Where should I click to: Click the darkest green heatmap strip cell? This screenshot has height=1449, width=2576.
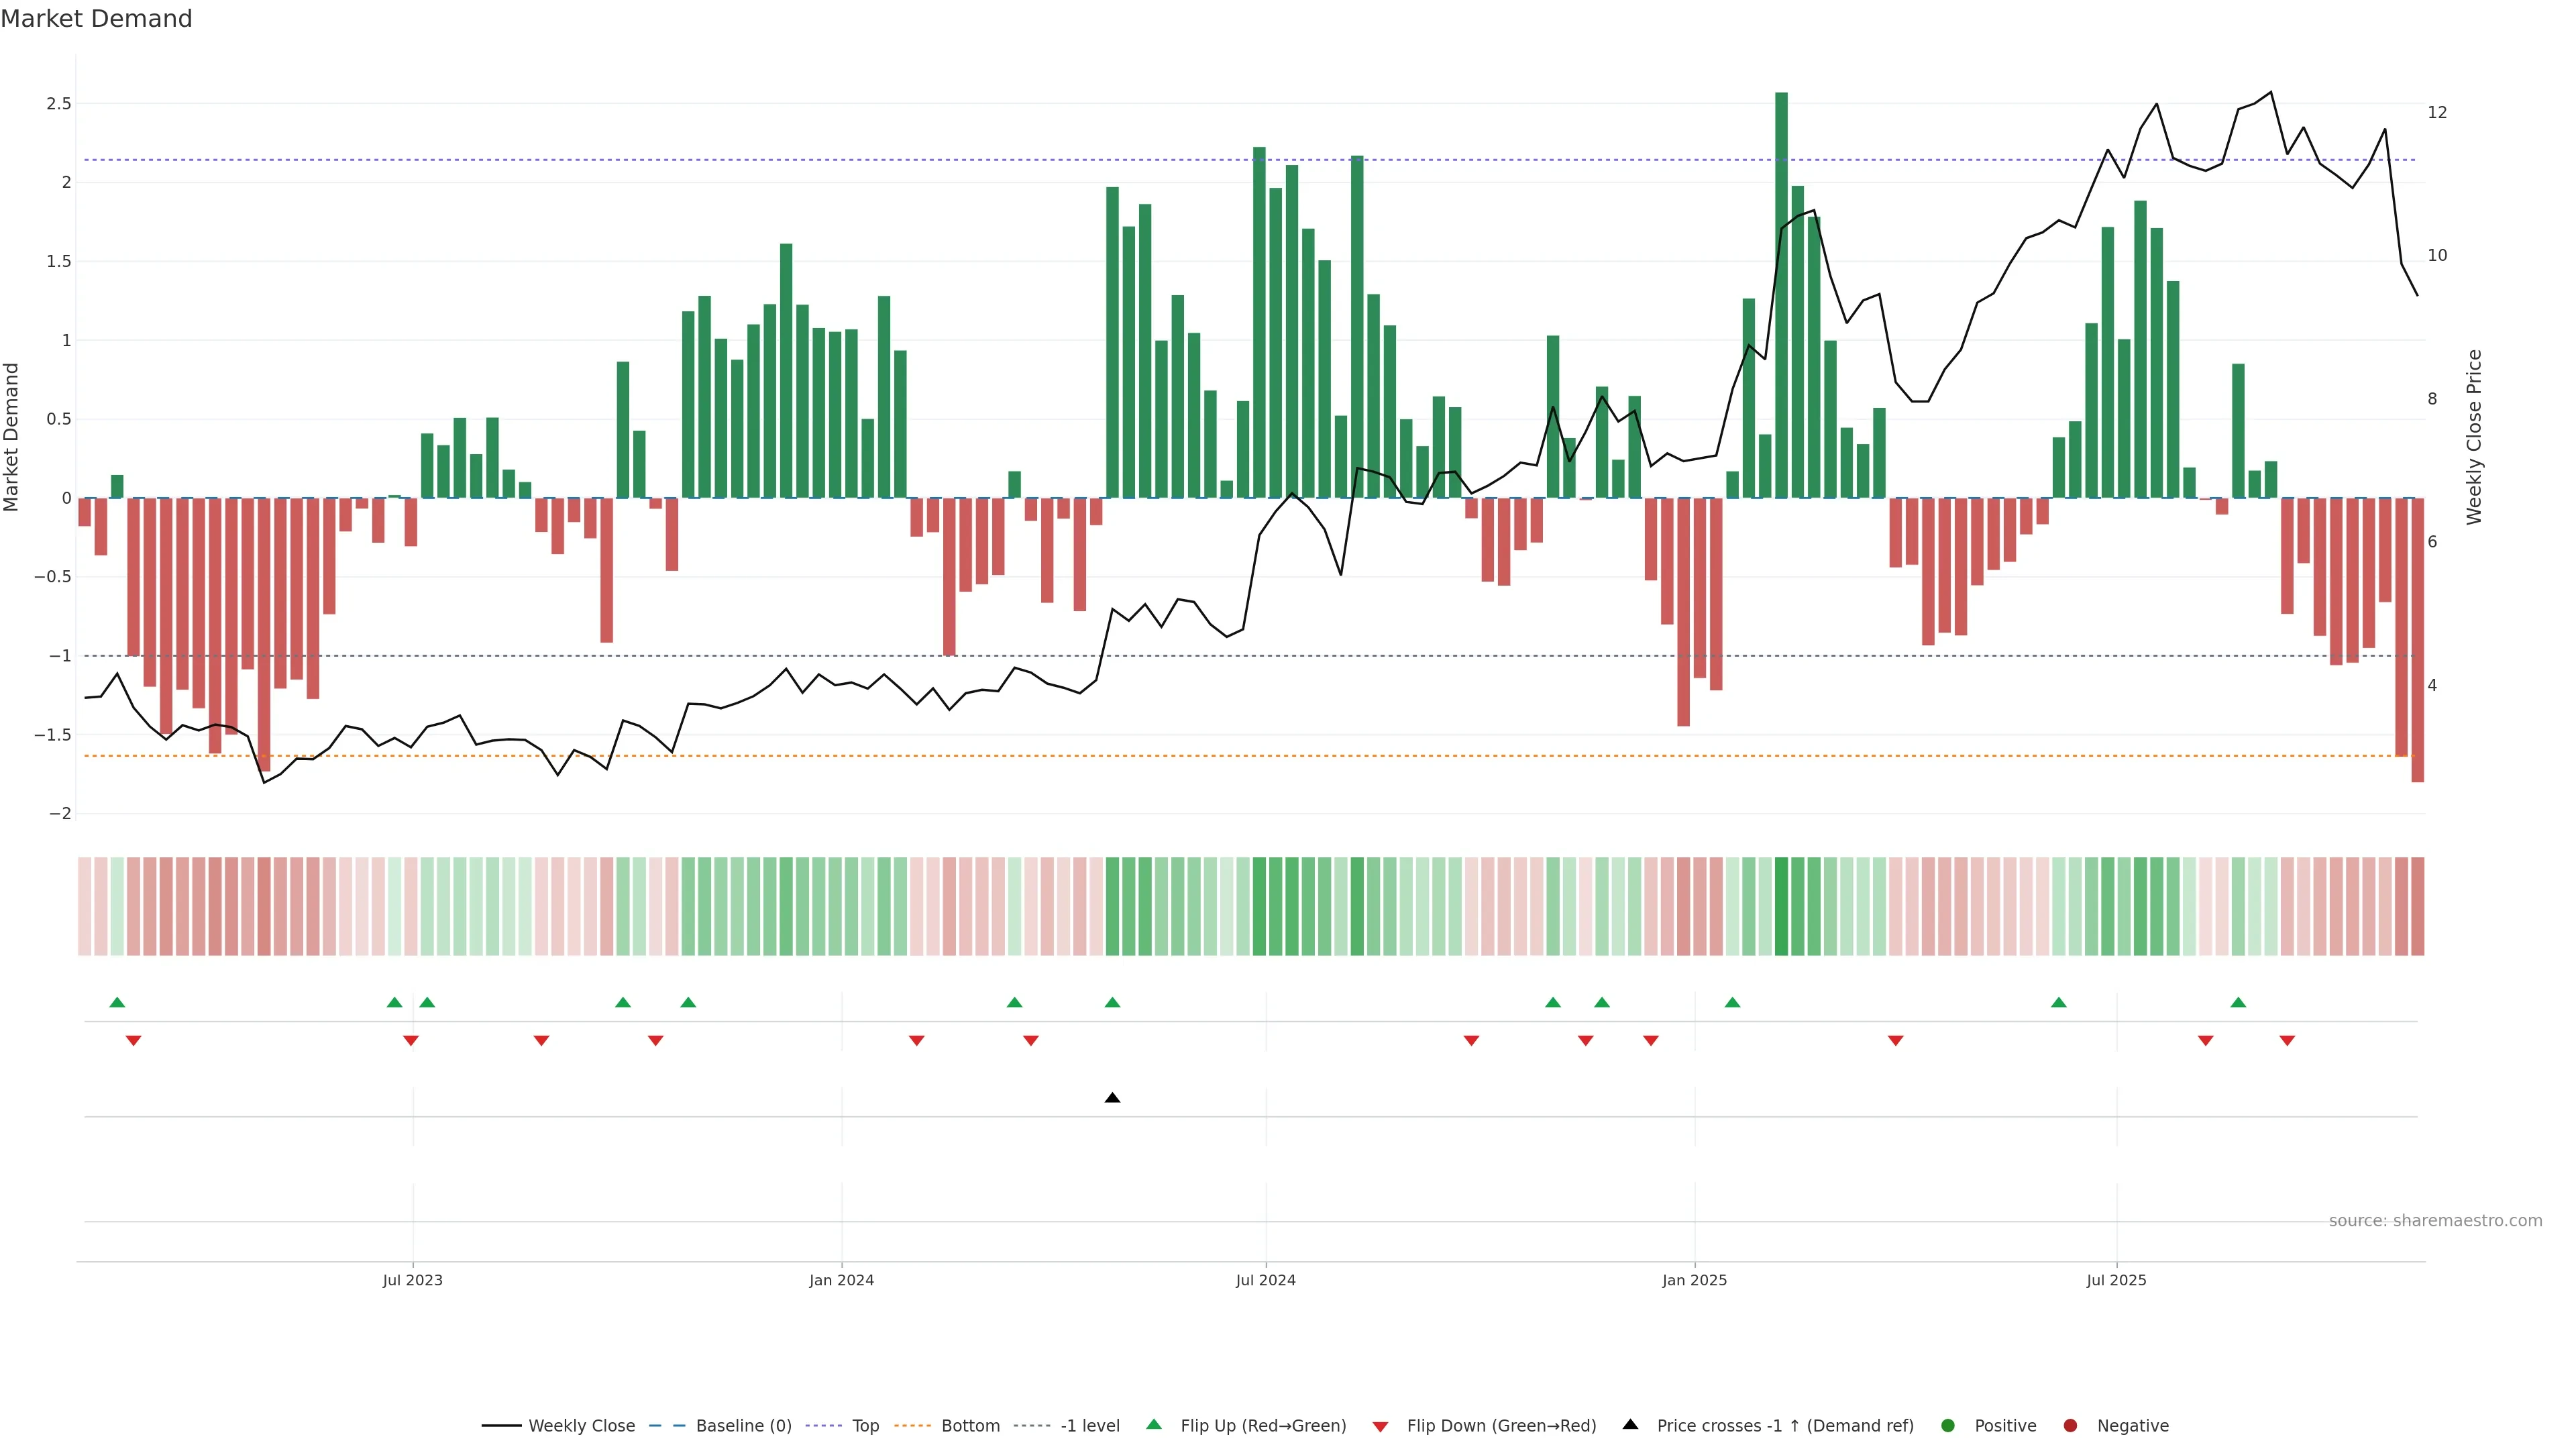[1781, 906]
